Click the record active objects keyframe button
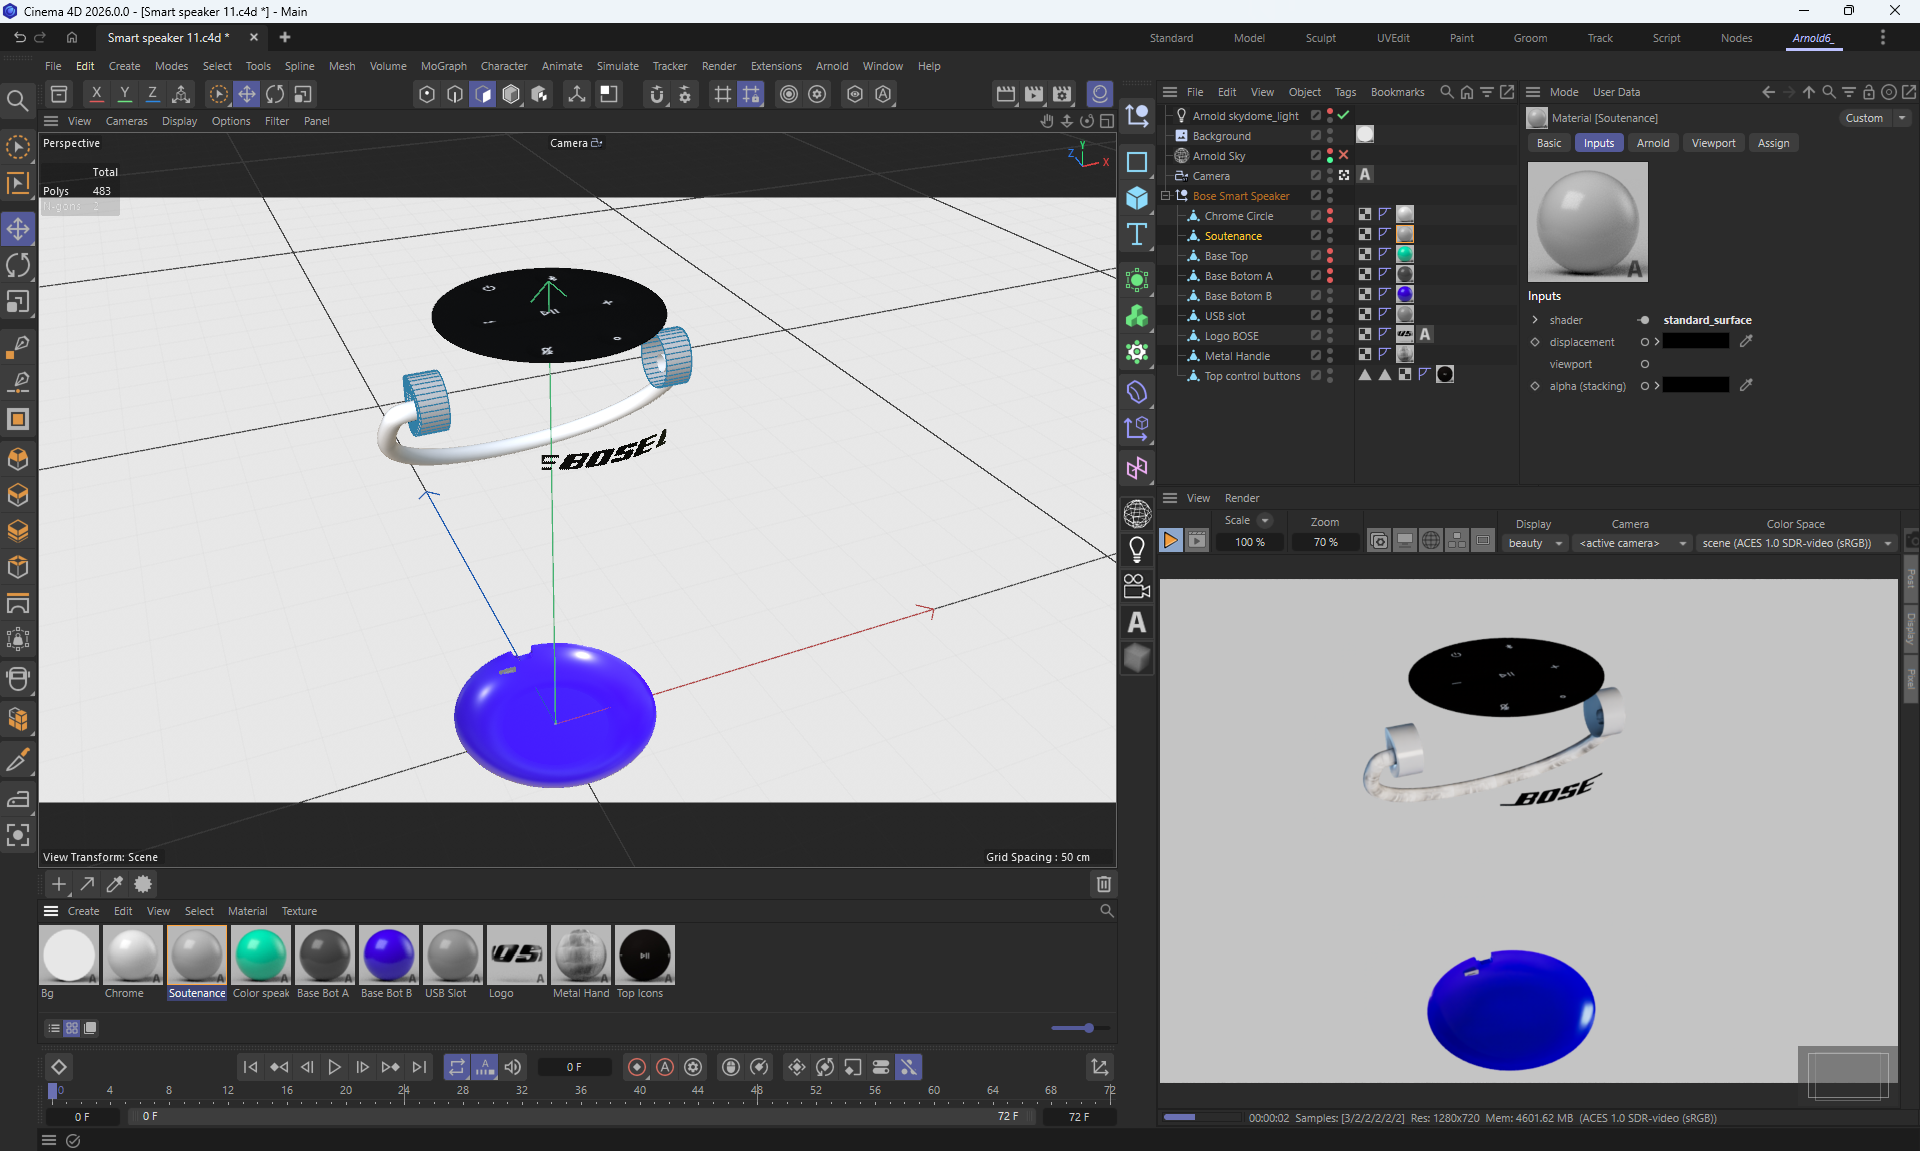1920x1151 pixels. coord(636,1067)
